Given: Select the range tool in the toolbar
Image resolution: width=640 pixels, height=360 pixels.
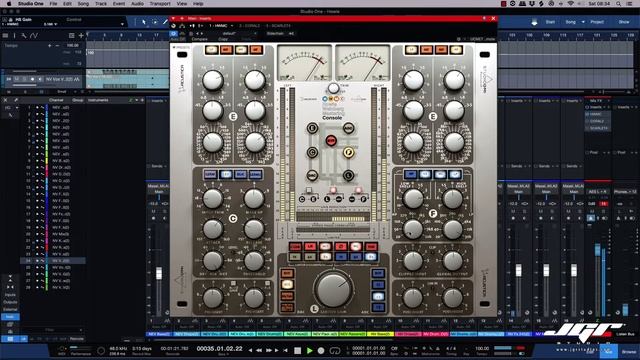Looking at the screenshot, I should (x=155, y=22).
